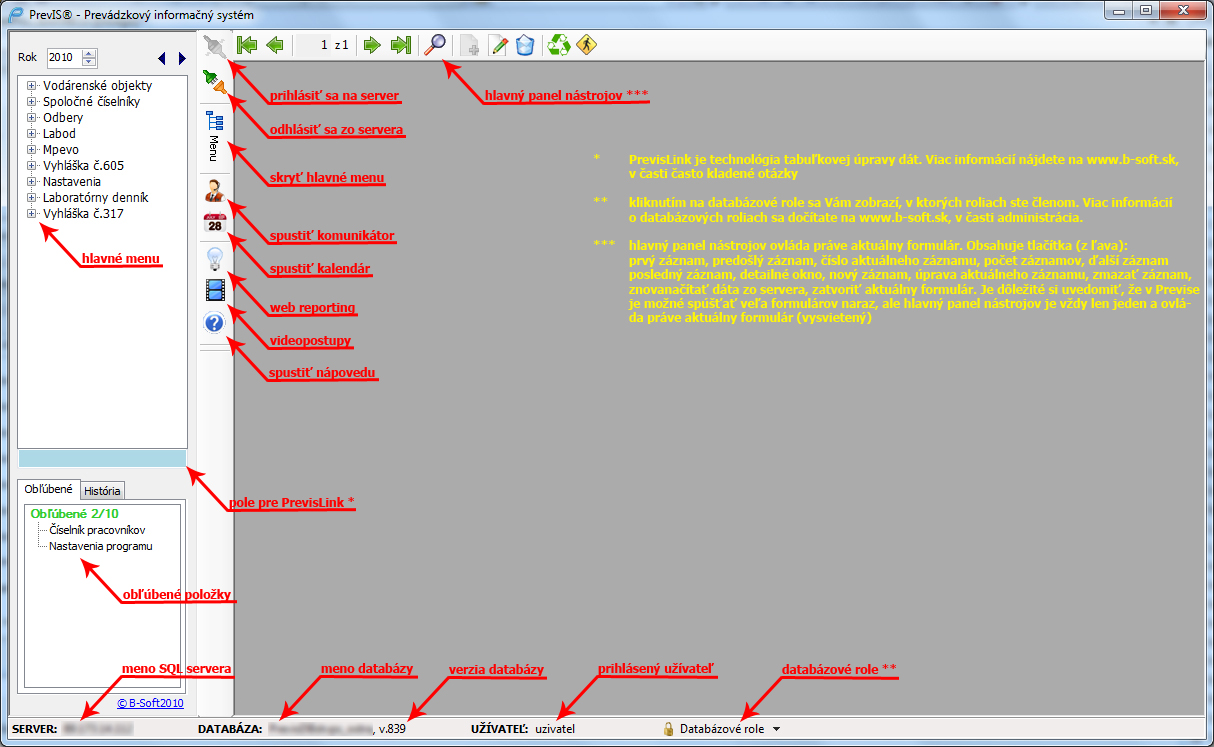This screenshot has width=1214, height=747.
Task: Open the calendar icon
Action: tap(214, 223)
